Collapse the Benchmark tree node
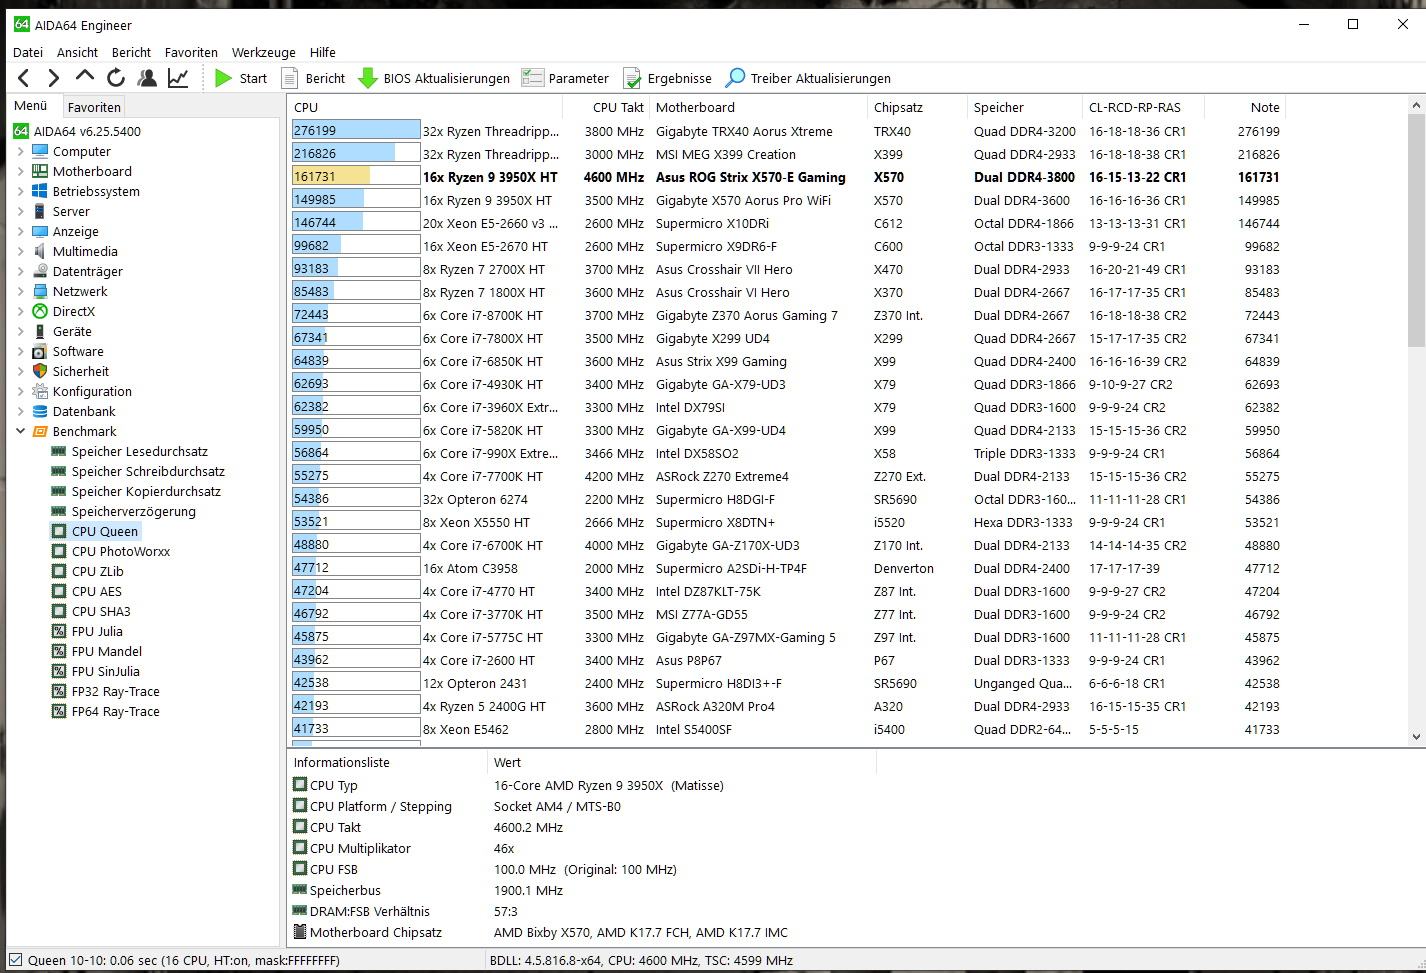The width and height of the screenshot is (1426, 973). (20, 431)
